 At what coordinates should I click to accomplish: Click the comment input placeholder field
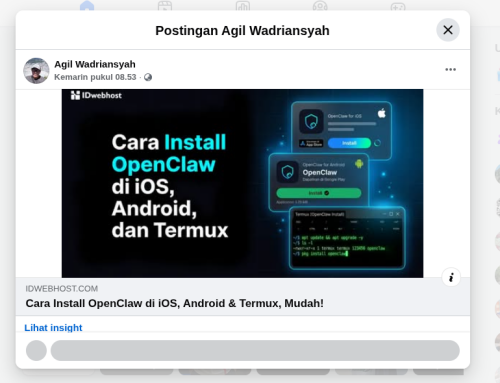255,350
